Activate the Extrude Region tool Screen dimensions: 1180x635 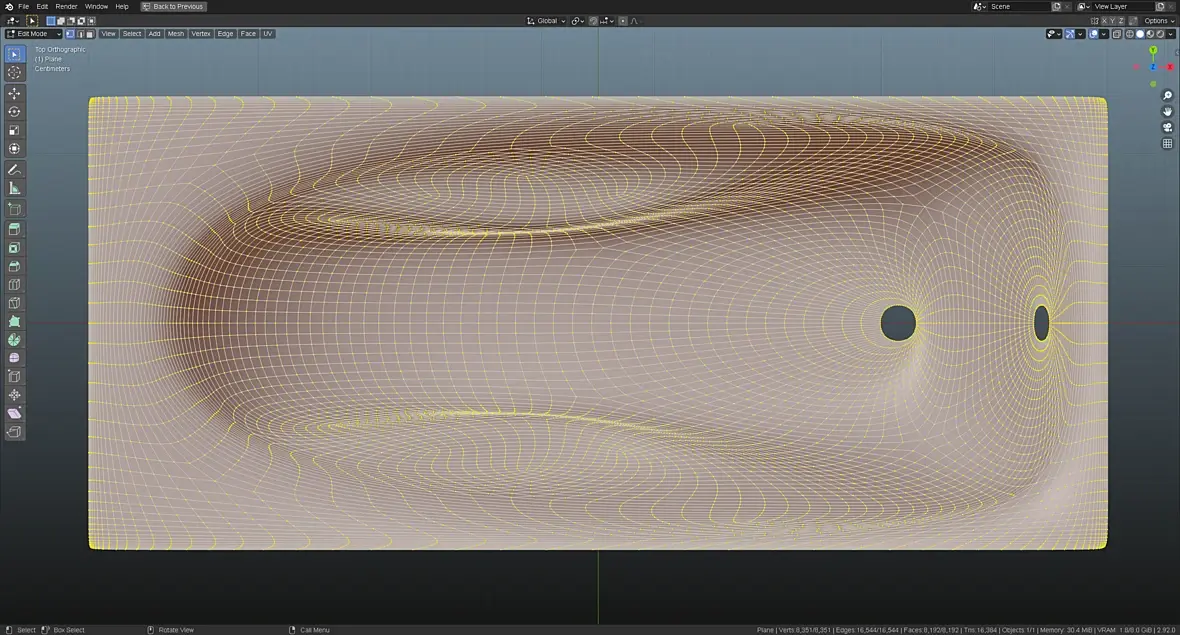click(14, 229)
